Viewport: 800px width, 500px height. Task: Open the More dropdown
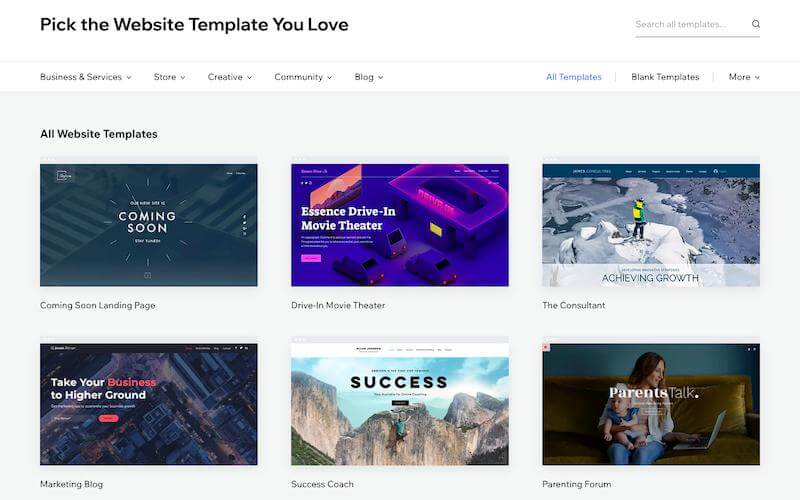point(744,77)
